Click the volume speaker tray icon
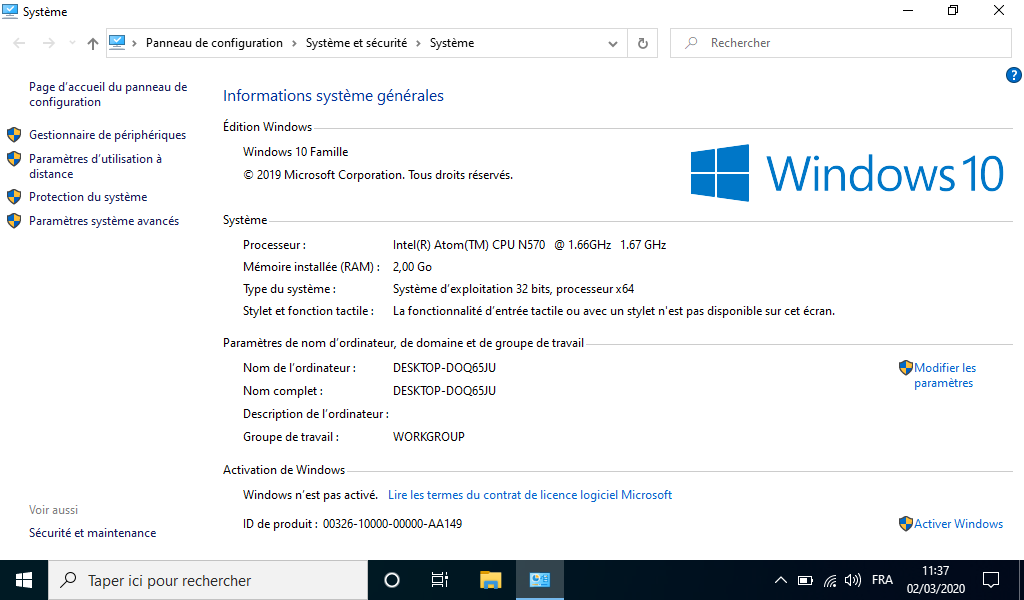Image resolution: width=1024 pixels, height=600 pixels. [852, 580]
